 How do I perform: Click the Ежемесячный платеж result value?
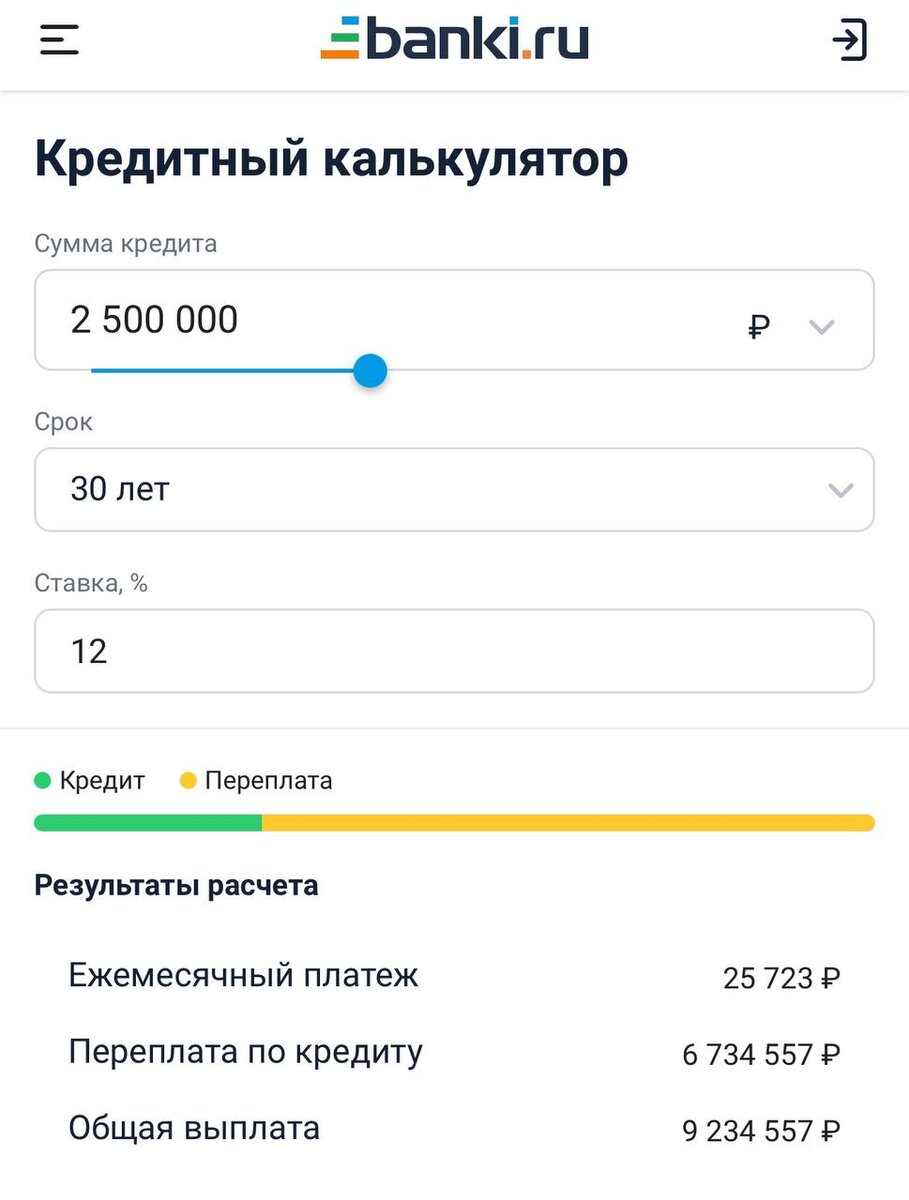click(784, 977)
